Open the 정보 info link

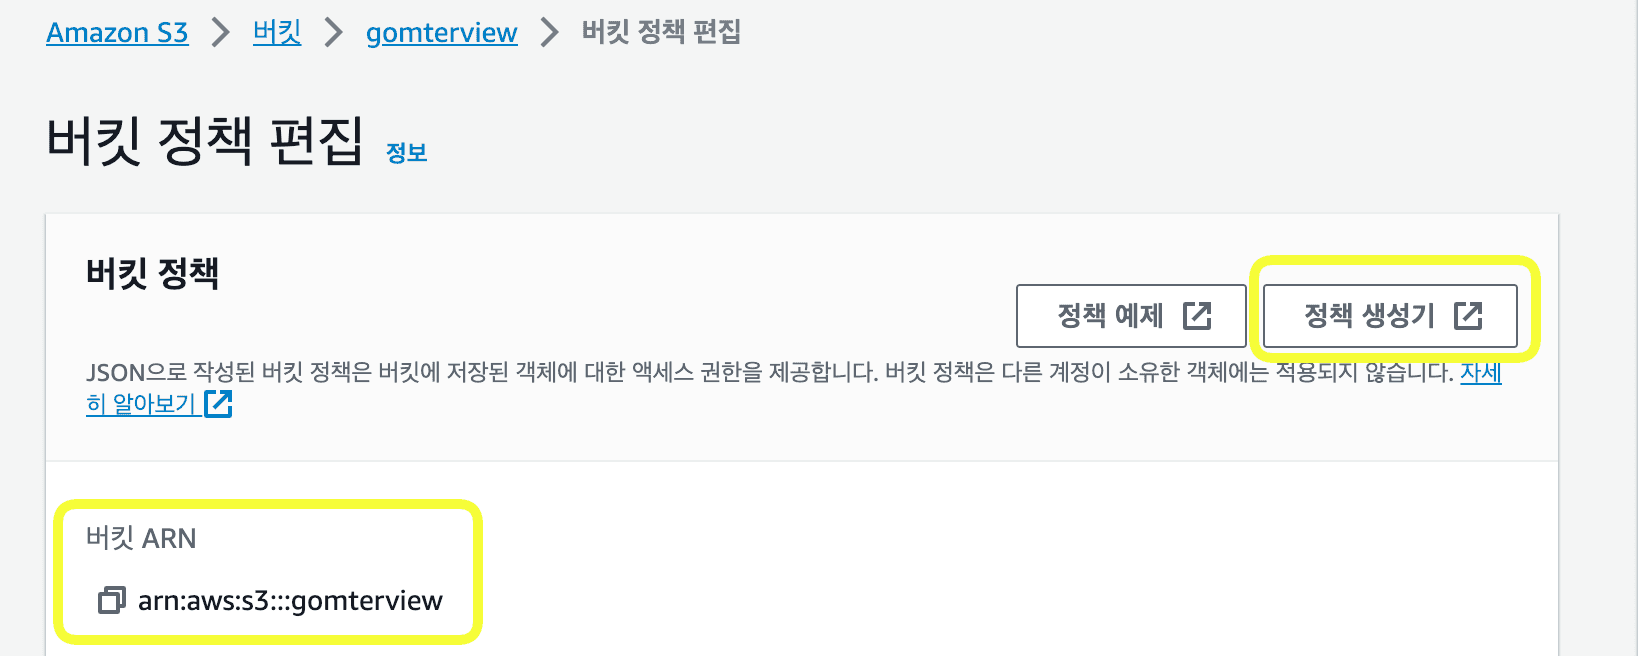pyautogui.click(x=406, y=153)
